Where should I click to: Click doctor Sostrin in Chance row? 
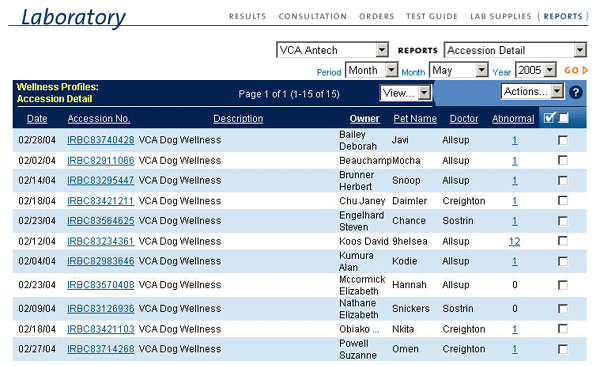point(458,221)
